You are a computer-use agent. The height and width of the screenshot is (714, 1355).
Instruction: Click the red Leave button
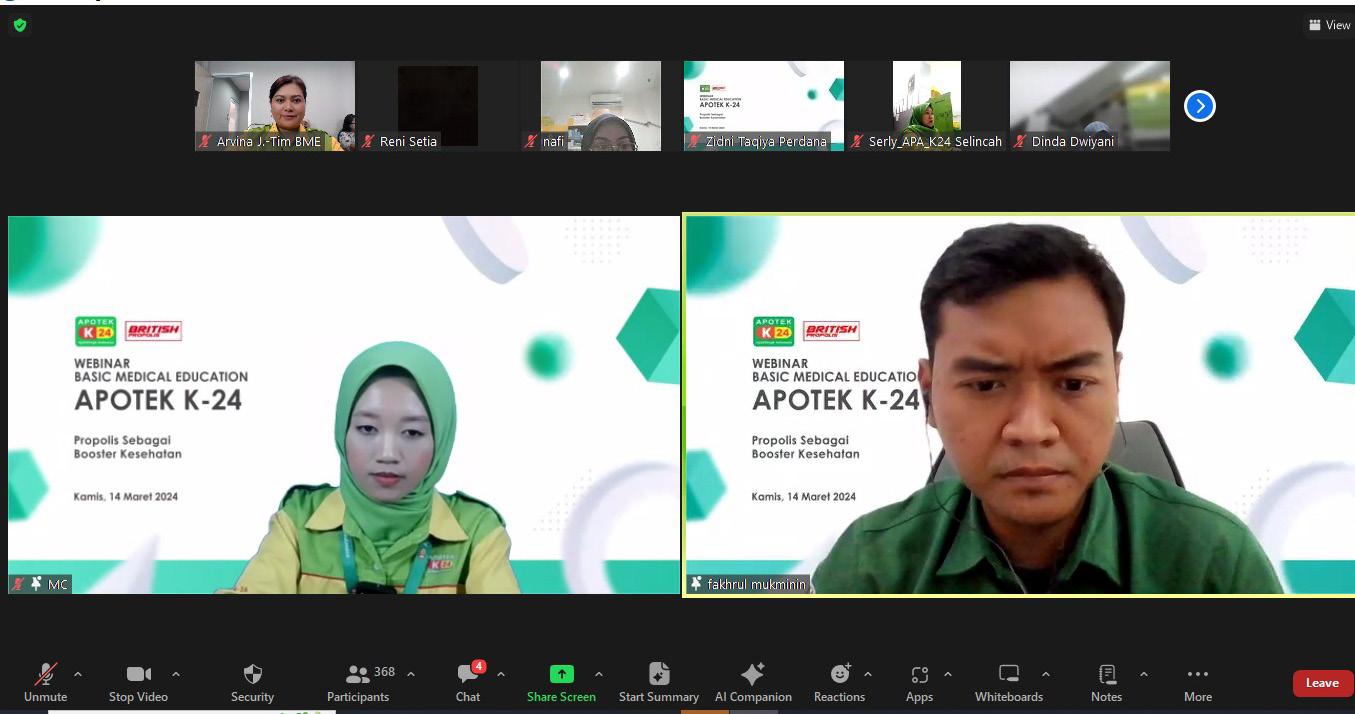click(1322, 683)
